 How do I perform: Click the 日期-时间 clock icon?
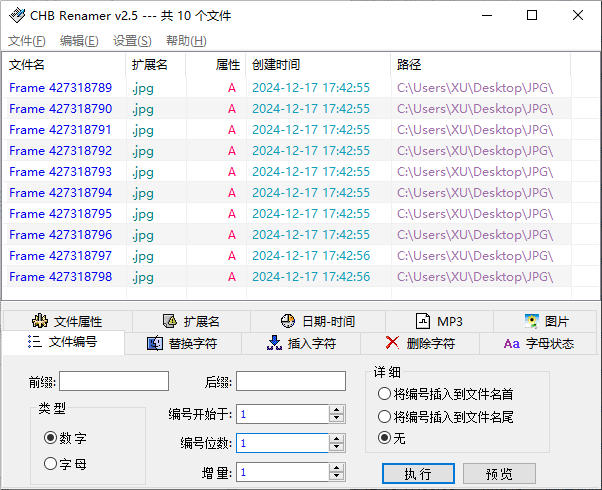point(288,322)
